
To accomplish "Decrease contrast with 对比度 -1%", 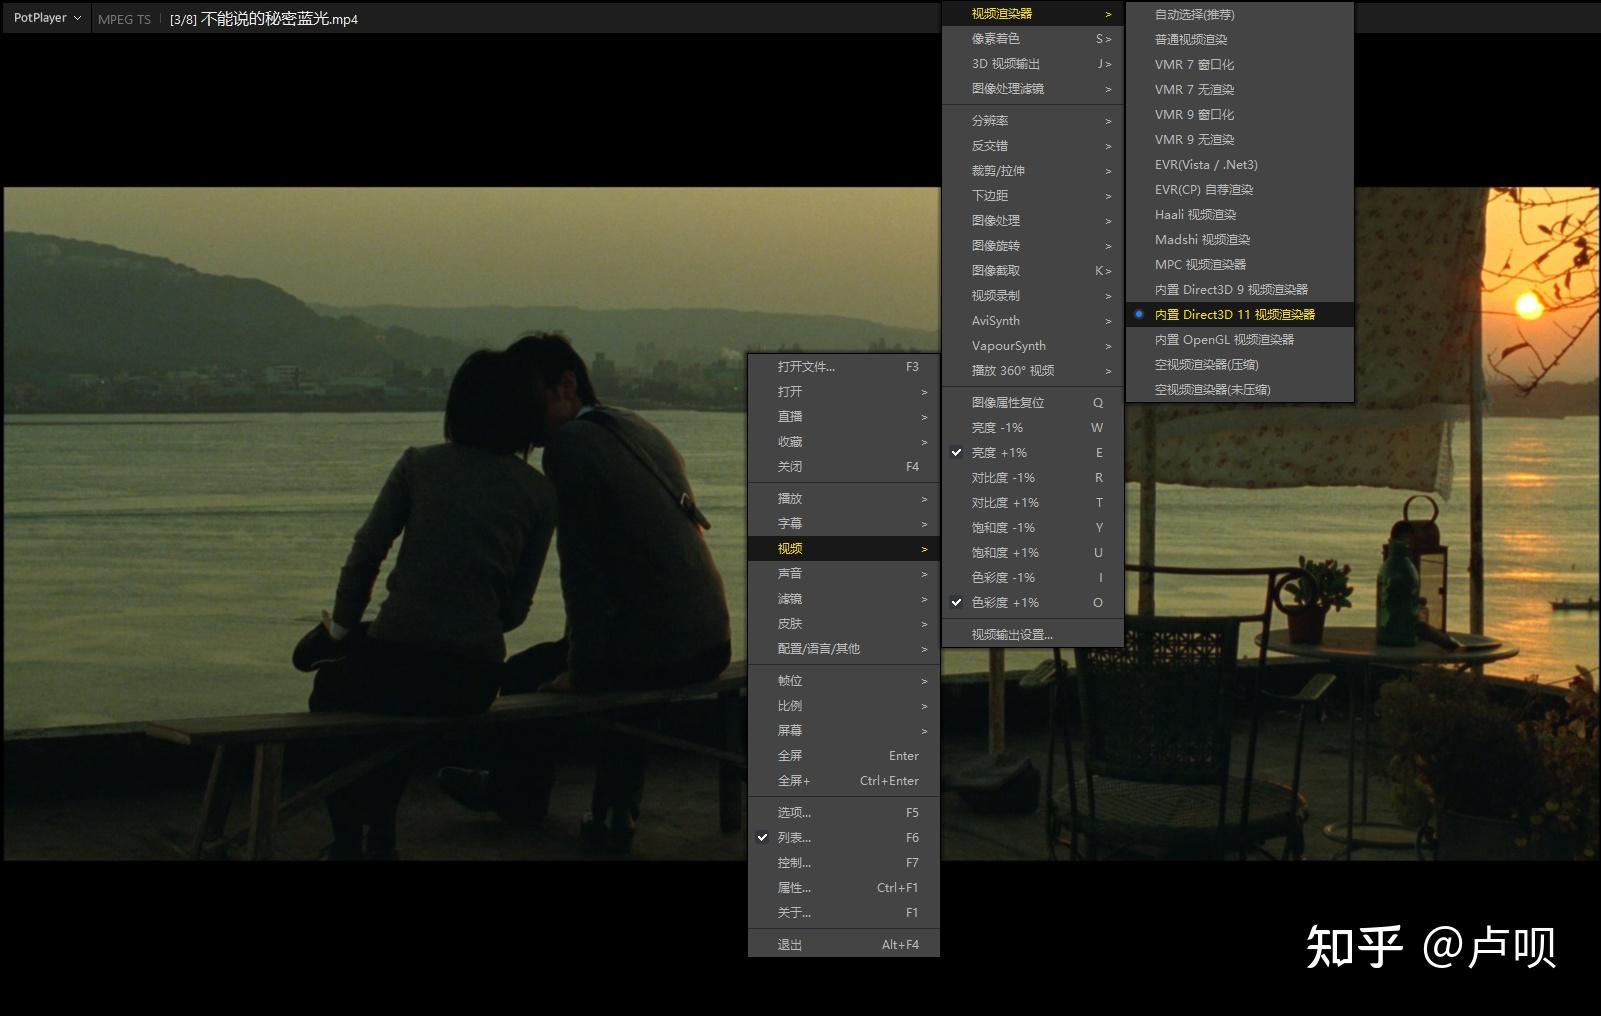I will 1003,478.
